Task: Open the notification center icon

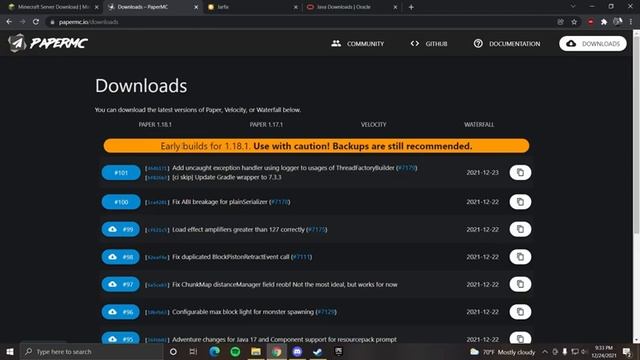Action: (627, 351)
